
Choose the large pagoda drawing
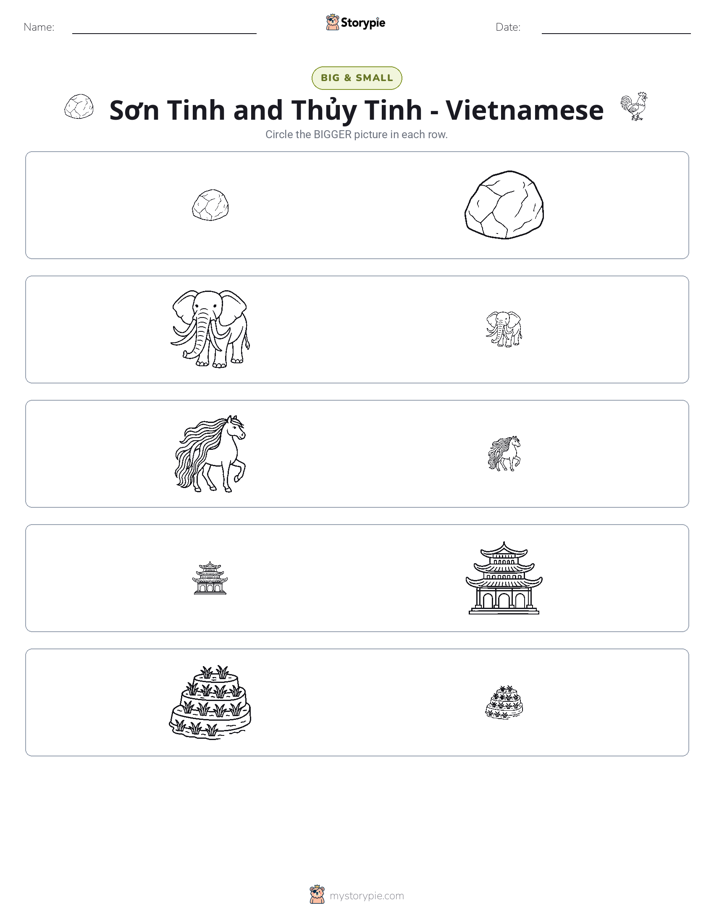pos(504,578)
